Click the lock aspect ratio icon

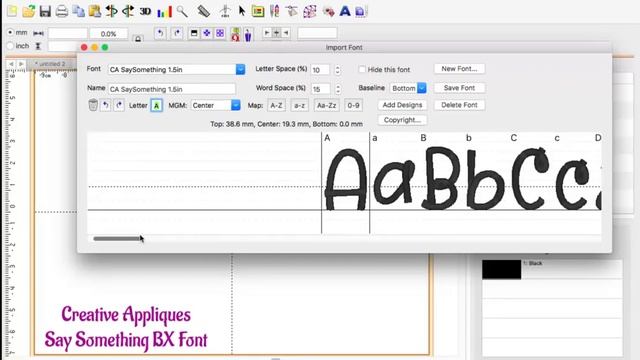click(x=138, y=38)
